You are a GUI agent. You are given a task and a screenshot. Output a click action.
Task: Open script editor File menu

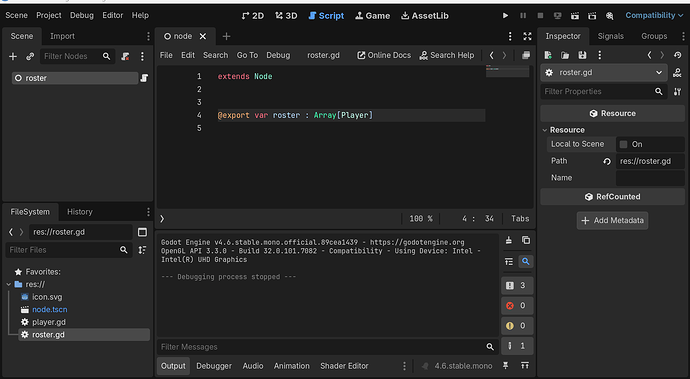(166, 55)
